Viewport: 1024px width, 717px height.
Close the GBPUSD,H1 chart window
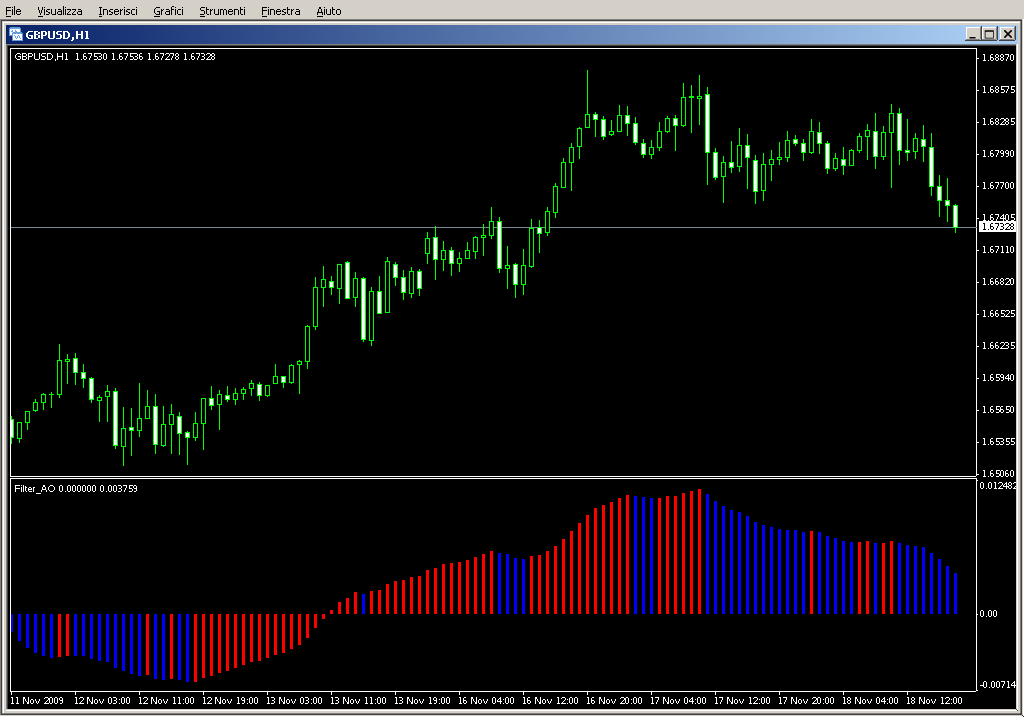pyautogui.click(x=1008, y=34)
